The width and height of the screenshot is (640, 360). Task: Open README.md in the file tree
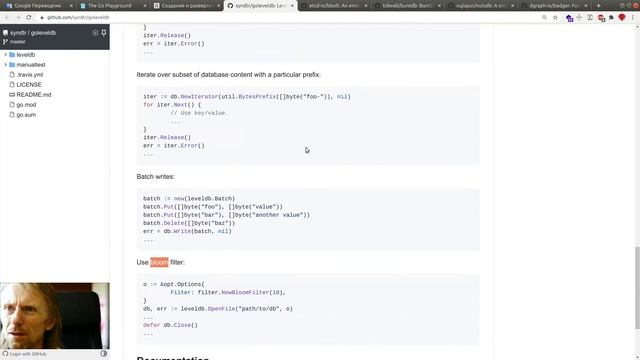pyautogui.click(x=34, y=94)
